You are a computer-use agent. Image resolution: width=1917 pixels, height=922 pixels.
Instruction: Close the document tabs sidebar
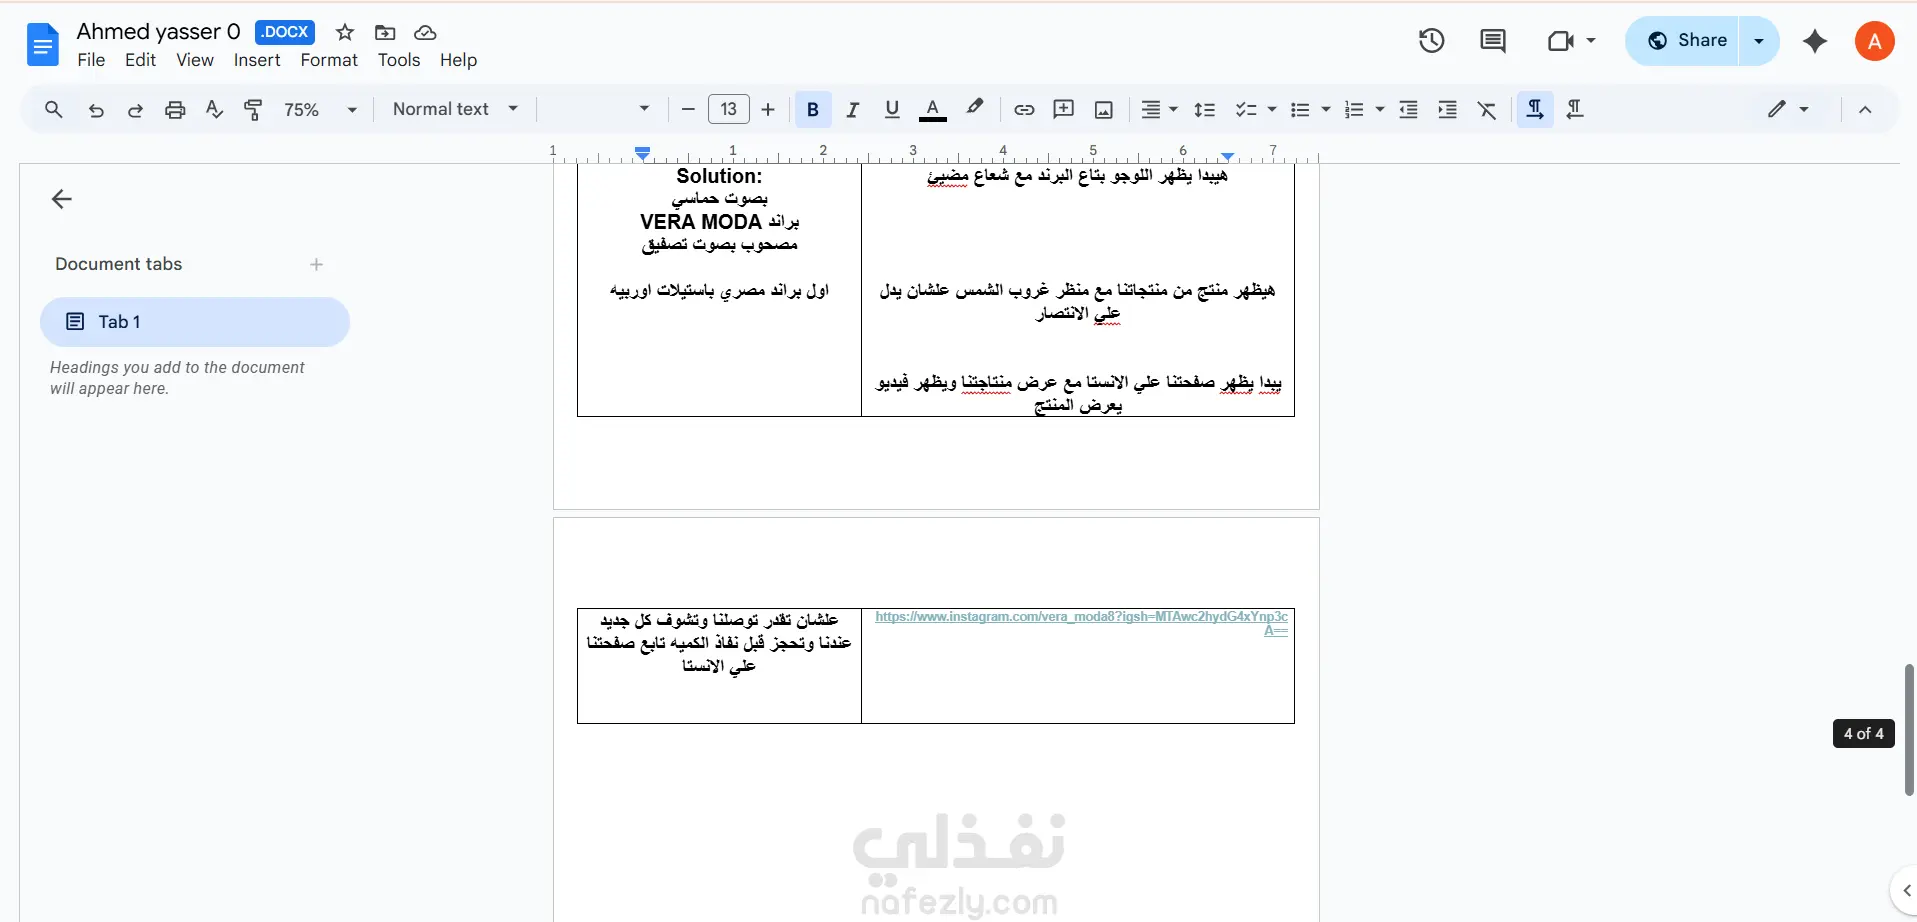(x=62, y=199)
